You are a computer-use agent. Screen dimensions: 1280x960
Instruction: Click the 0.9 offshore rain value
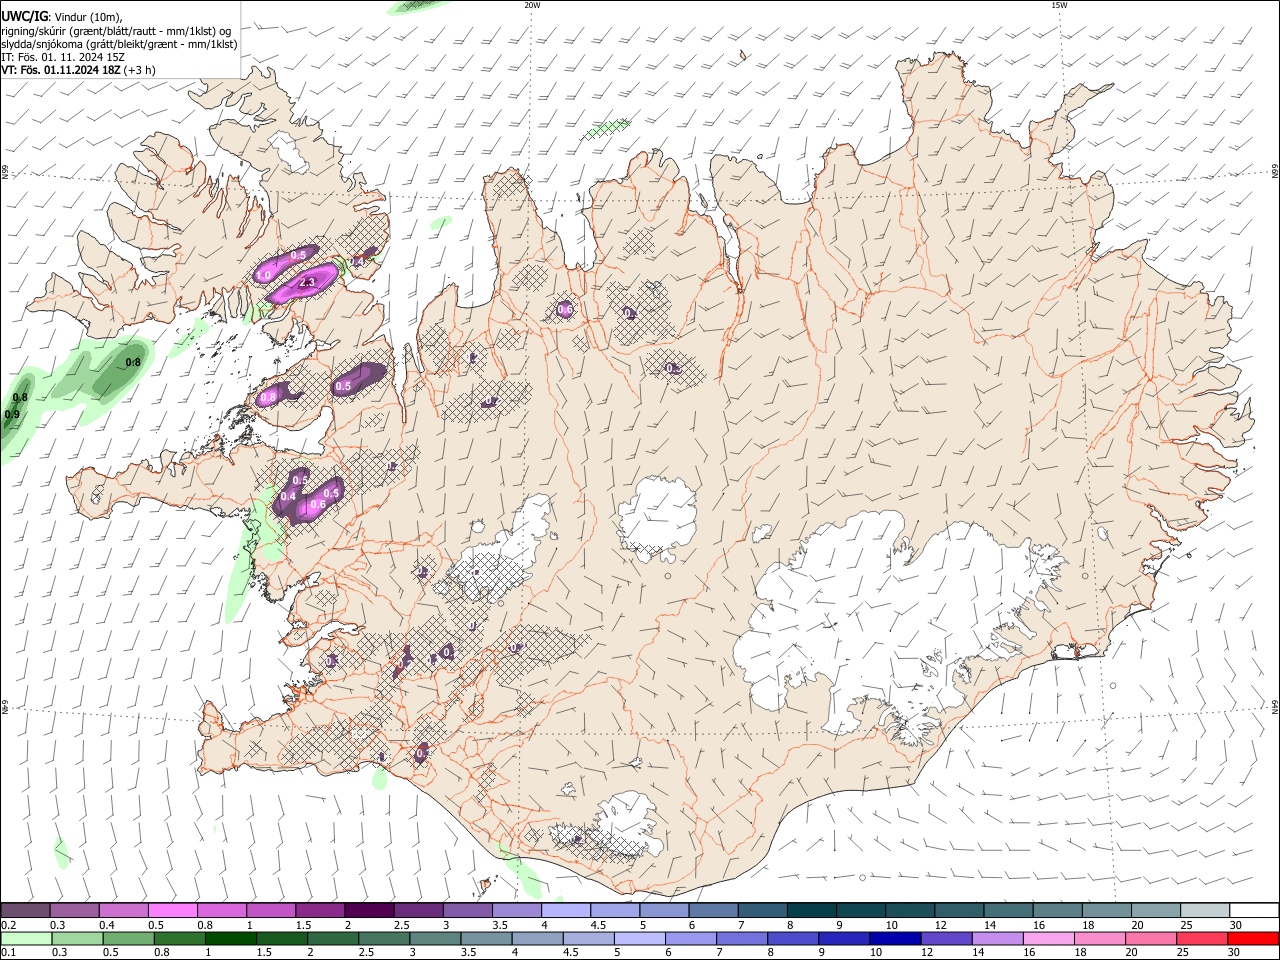point(12,414)
